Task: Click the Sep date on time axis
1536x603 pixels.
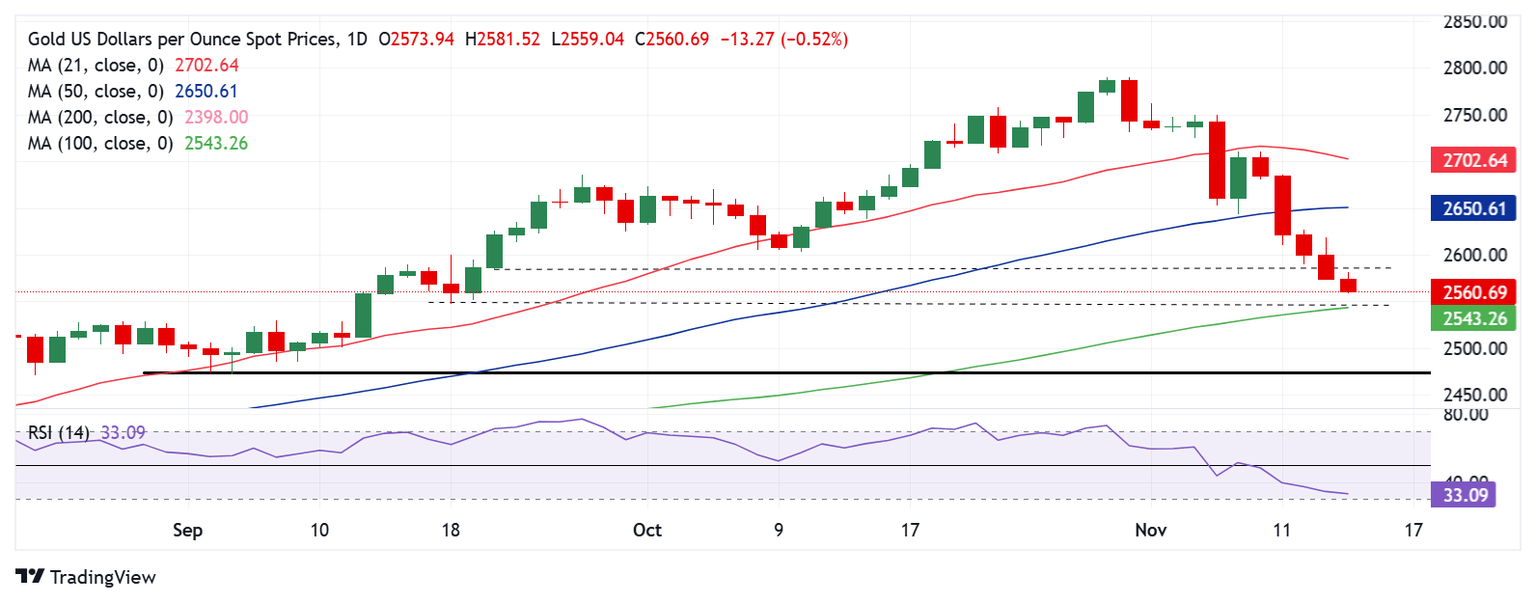Action: 187,530
